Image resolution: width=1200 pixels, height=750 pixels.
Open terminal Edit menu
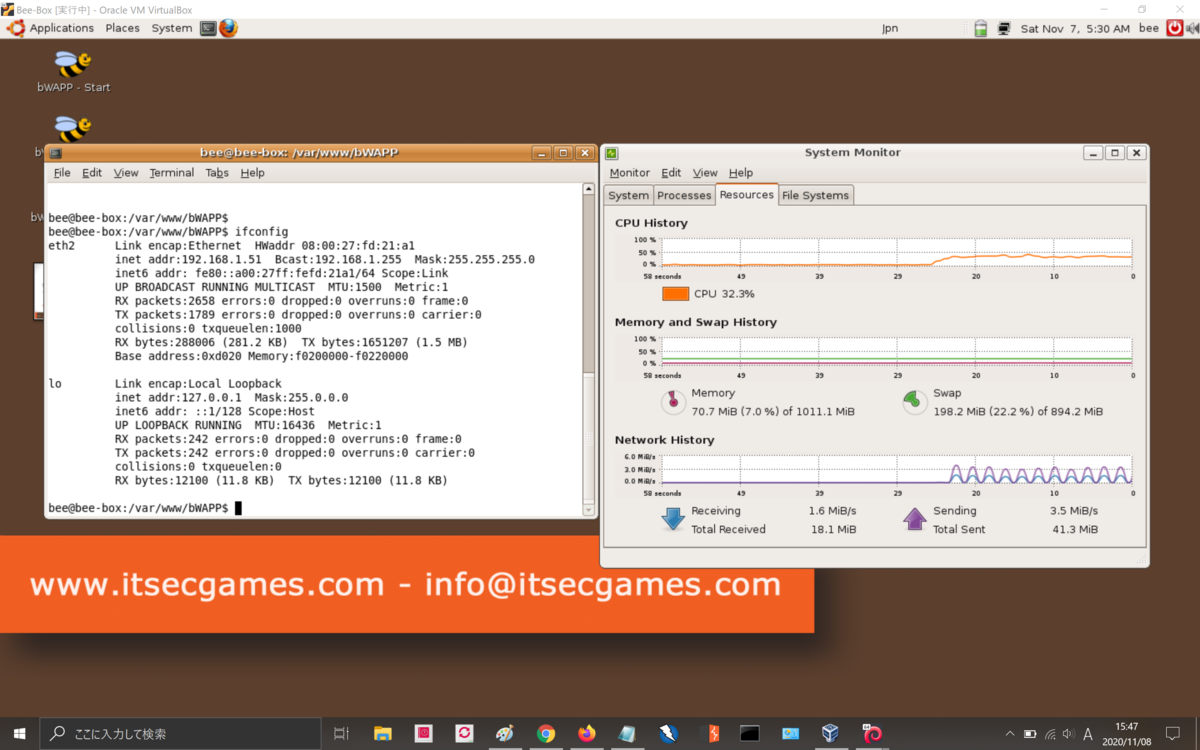point(92,173)
